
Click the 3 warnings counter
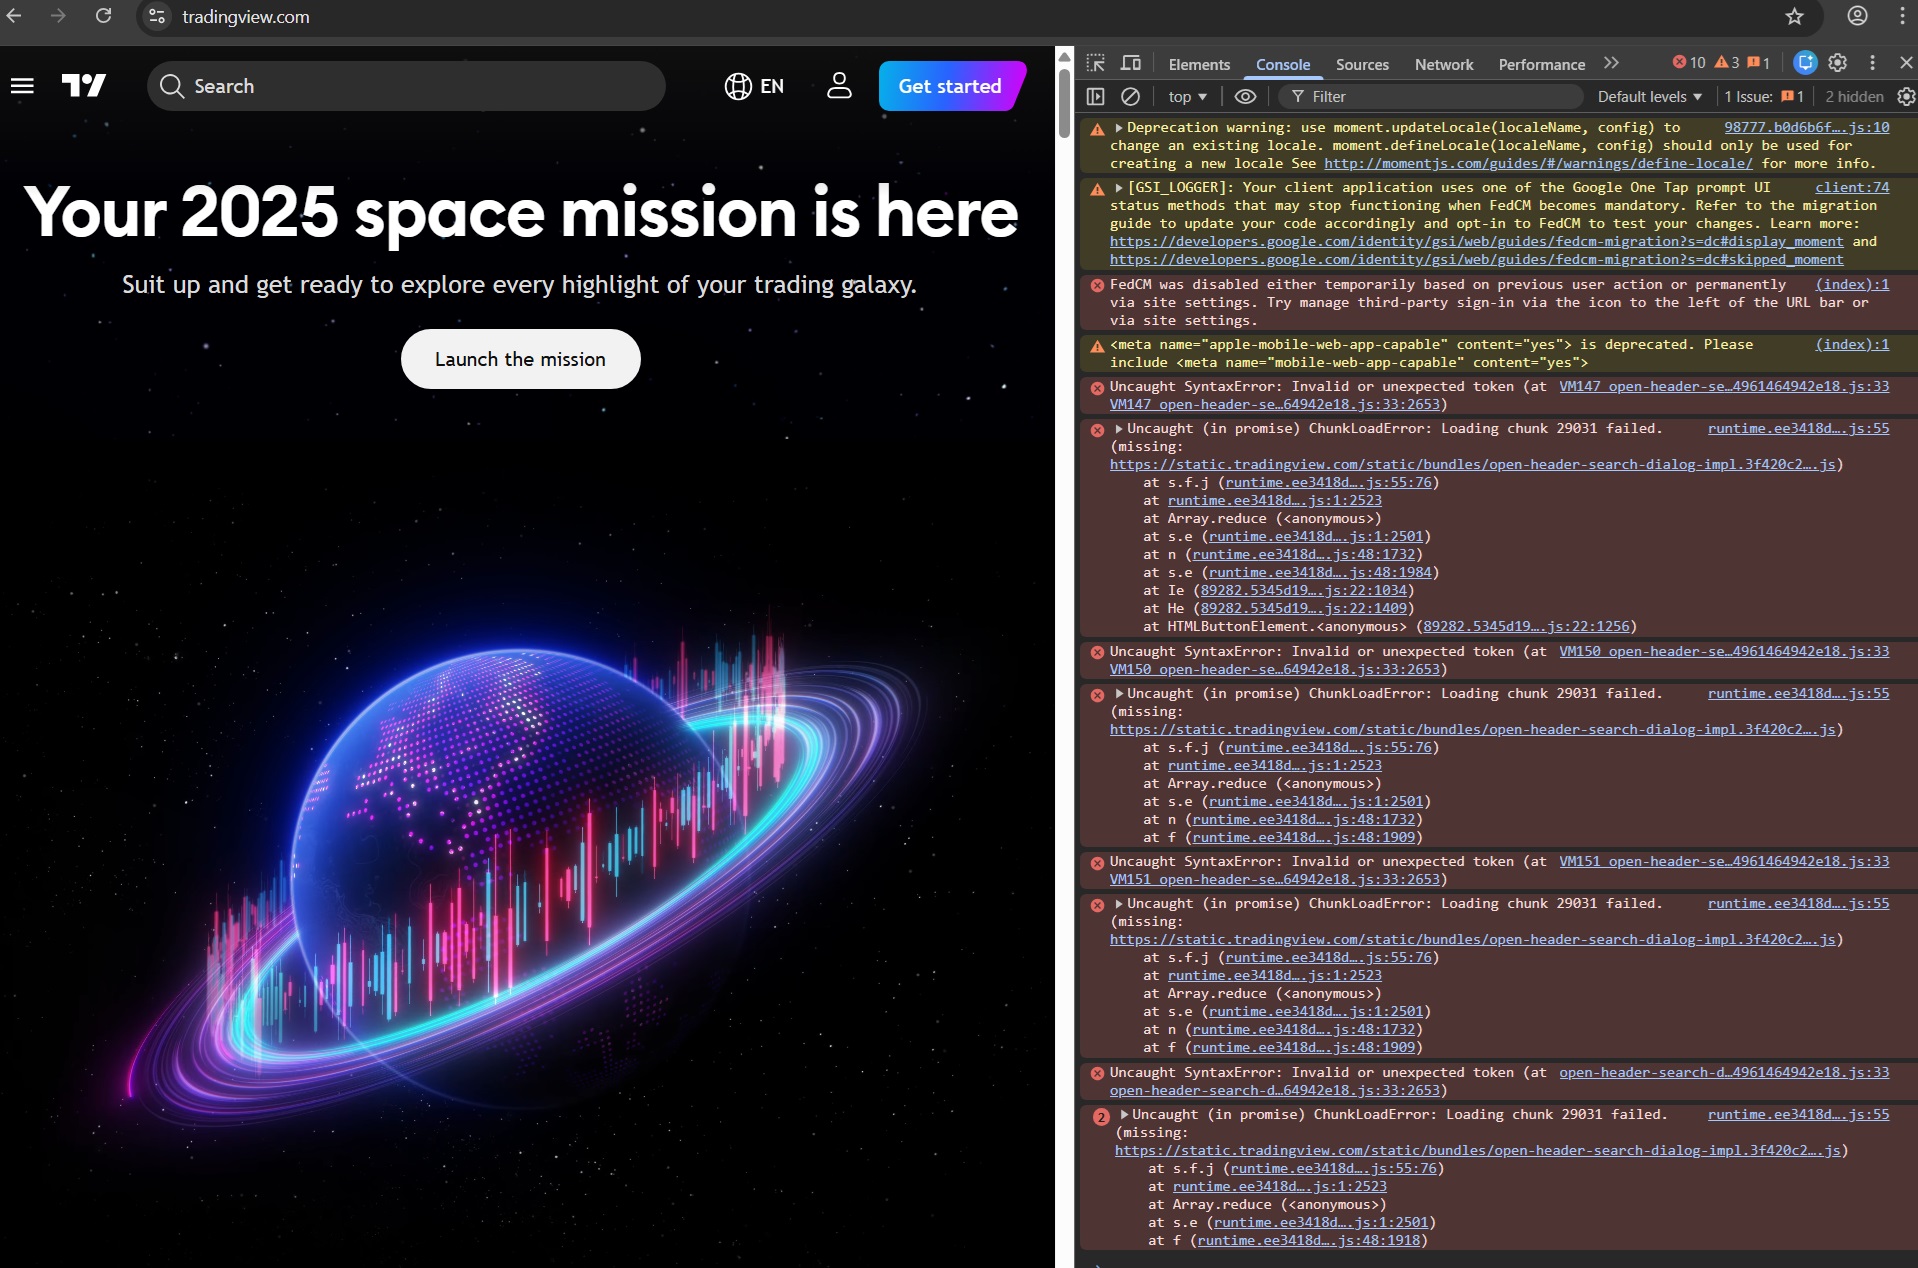[x=1727, y=63]
